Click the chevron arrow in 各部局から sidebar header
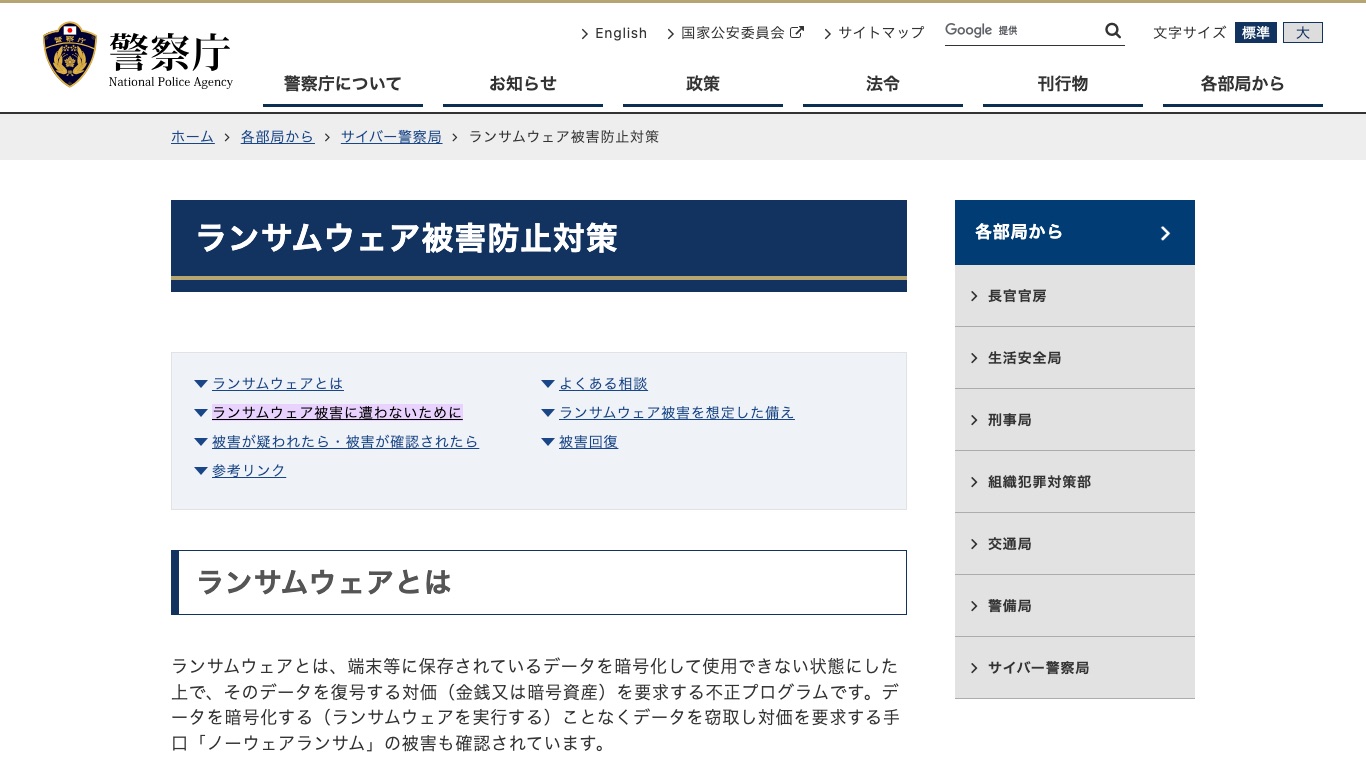The width and height of the screenshot is (1366, 768). point(1165,233)
